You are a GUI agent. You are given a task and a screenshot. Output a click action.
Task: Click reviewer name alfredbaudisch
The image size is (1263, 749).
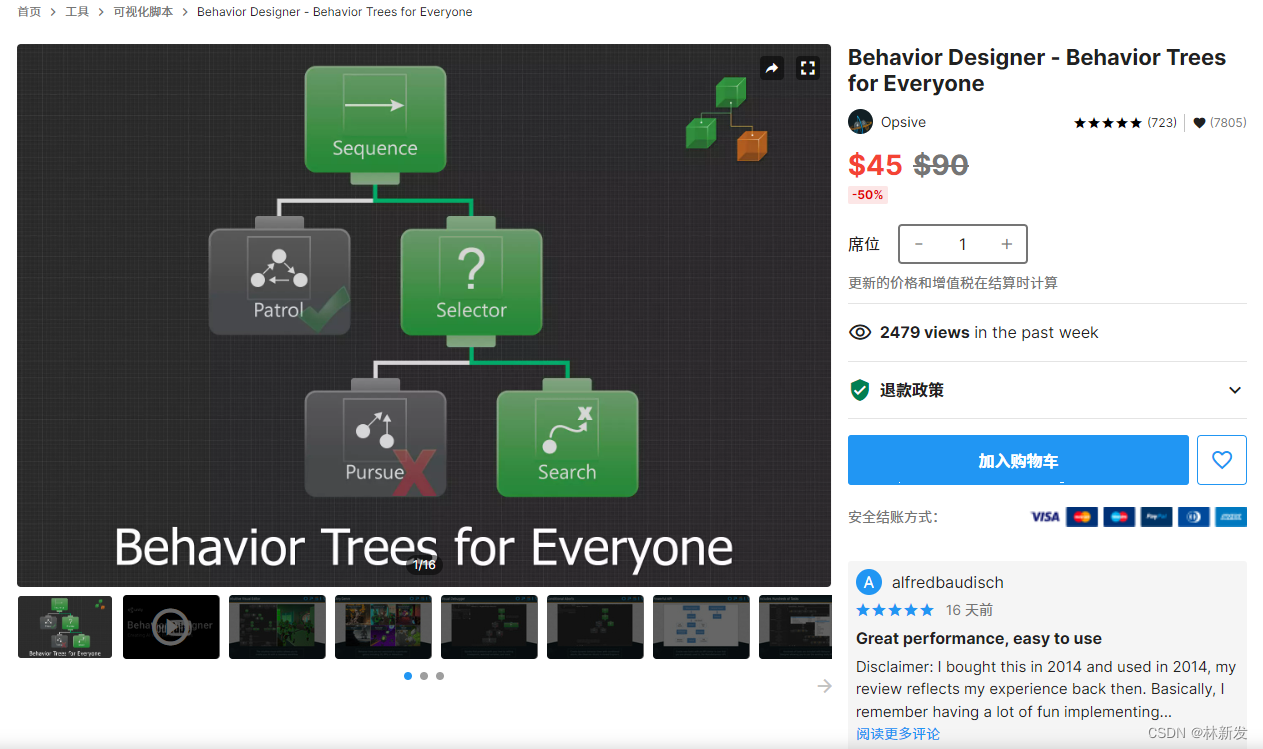948,583
